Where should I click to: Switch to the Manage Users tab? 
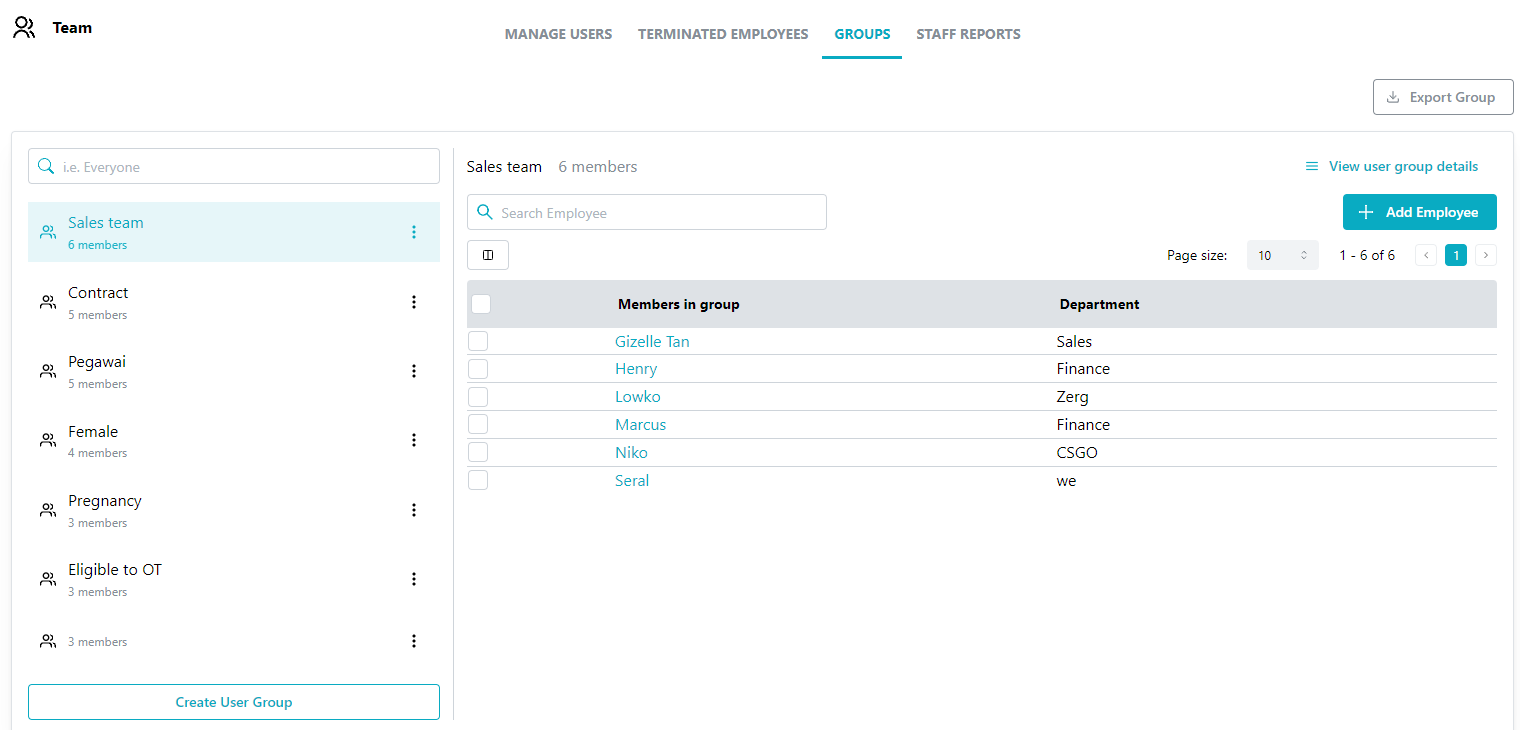(x=558, y=34)
